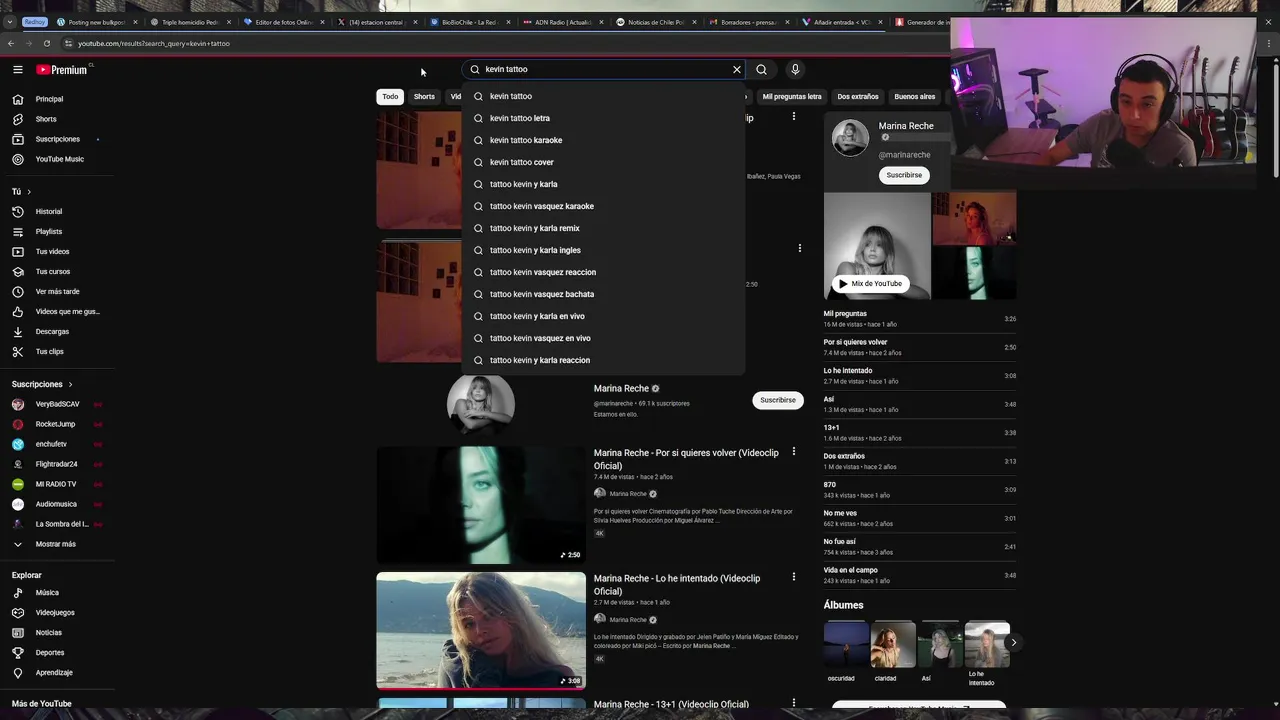
Task: Open Ver más tarde list
Action: [57, 291]
